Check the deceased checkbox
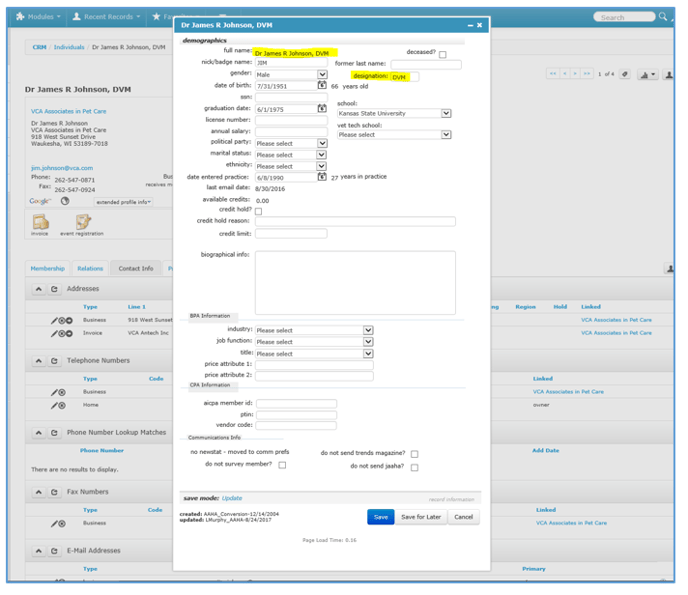The height and width of the screenshot is (595, 688). coord(443,54)
